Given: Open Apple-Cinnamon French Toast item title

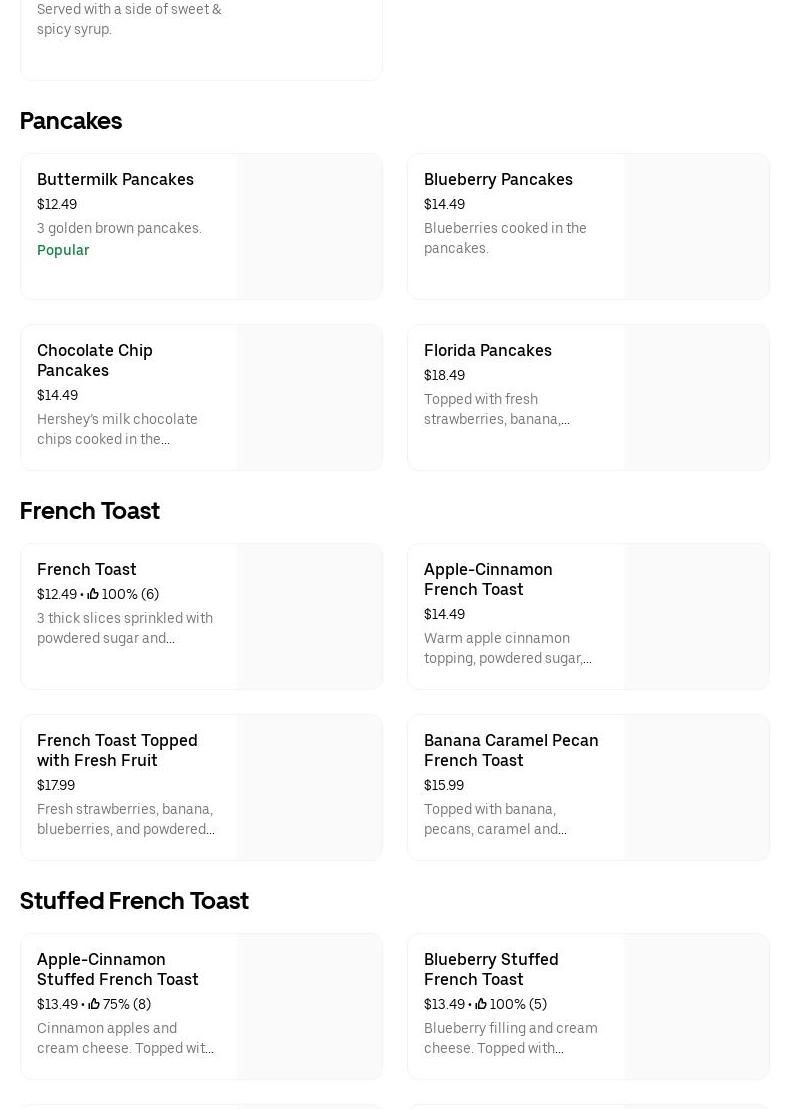Looking at the screenshot, I should click(488, 579).
